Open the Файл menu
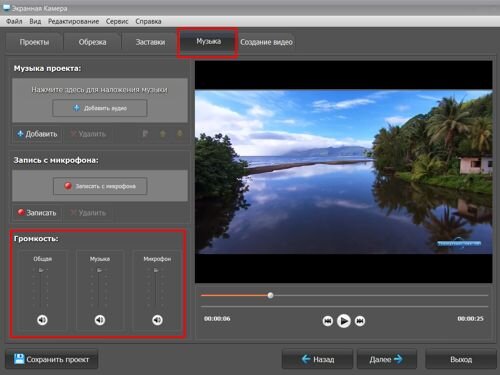 [x=14, y=21]
